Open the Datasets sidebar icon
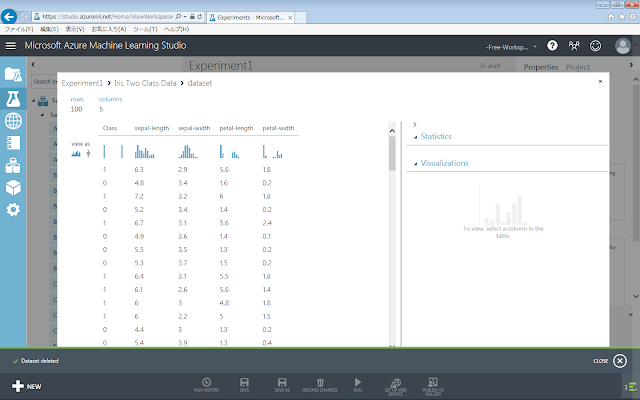The height and width of the screenshot is (400, 640). pyautogui.click(x=13, y=165)
